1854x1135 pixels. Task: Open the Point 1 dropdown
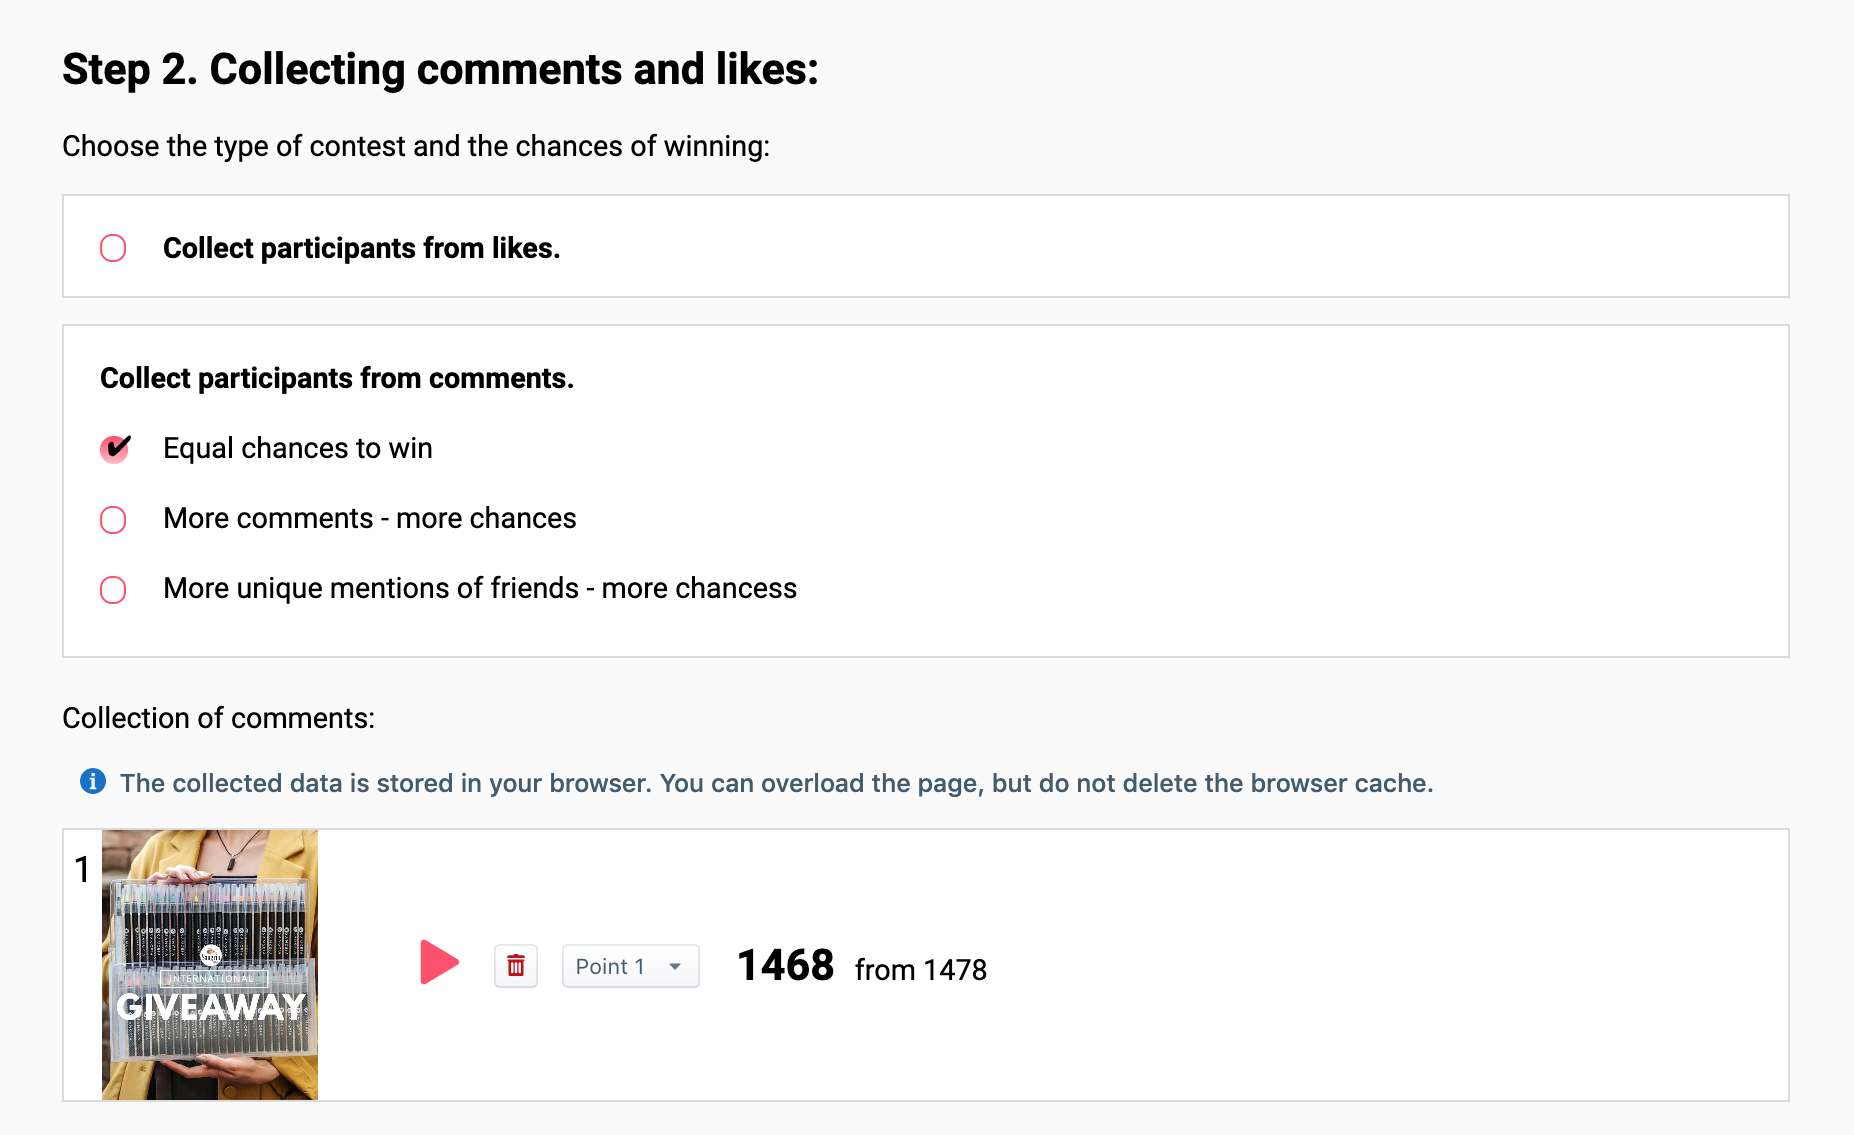pos(630,966)
